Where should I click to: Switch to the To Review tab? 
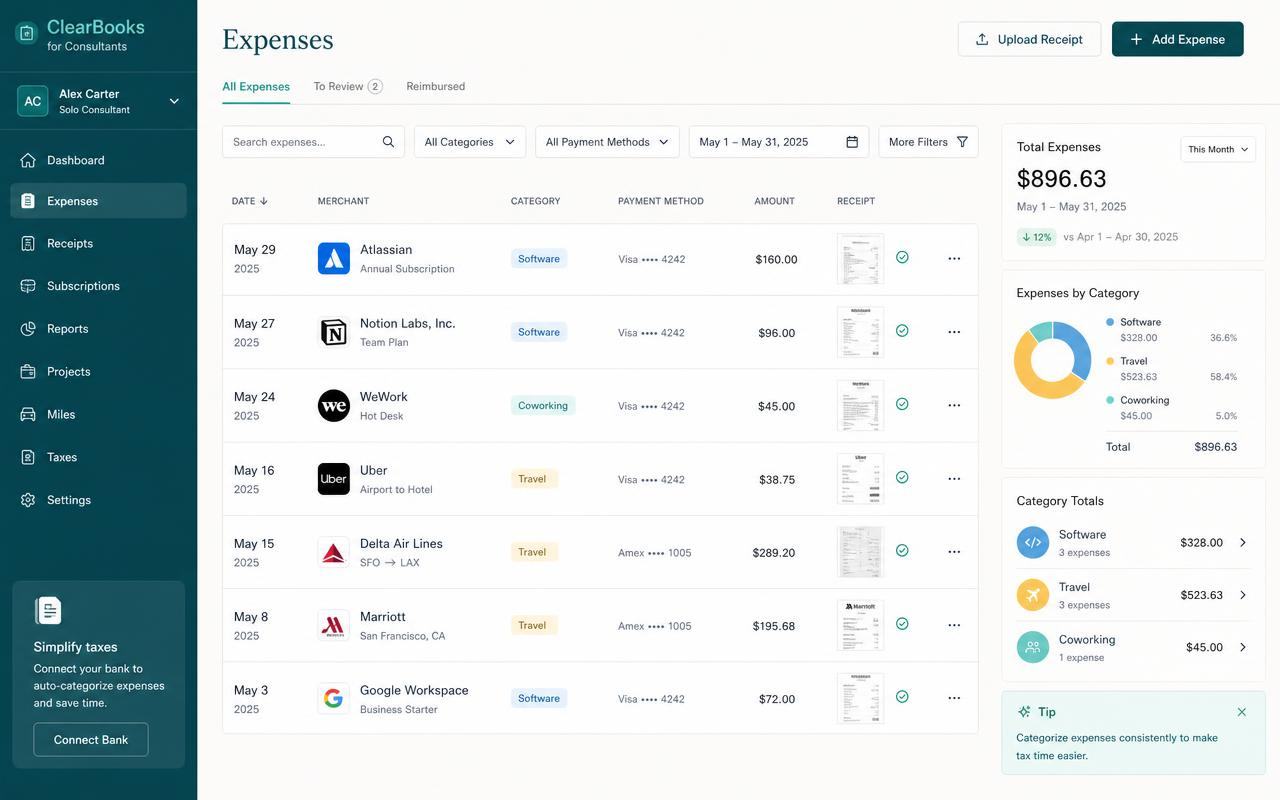pyautogui.click(x=347, y=86)
